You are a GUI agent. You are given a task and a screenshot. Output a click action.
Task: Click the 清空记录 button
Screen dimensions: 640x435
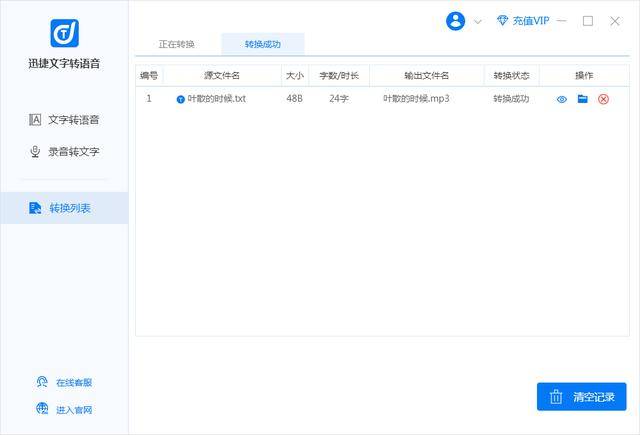coord(582,397)
